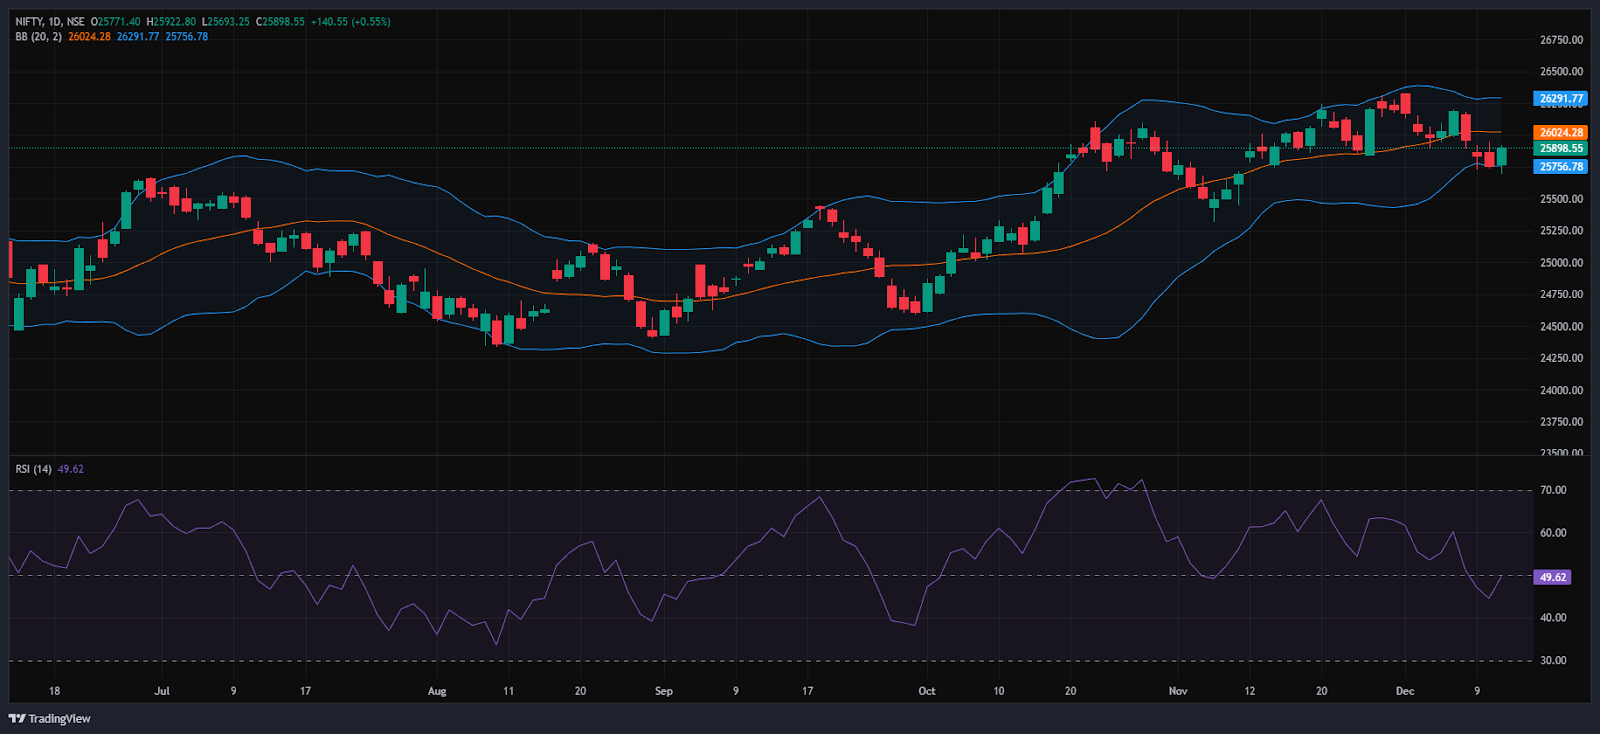Click the purple 49.62 RSI value tag
The width and height of the screenshot is (1600, 734).
point(1552,577)
